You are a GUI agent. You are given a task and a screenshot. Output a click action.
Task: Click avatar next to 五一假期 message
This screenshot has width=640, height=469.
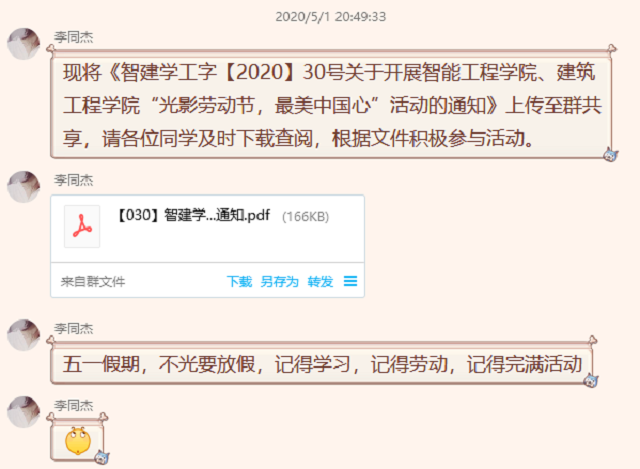pyautogui.click(x=23, y=335)
